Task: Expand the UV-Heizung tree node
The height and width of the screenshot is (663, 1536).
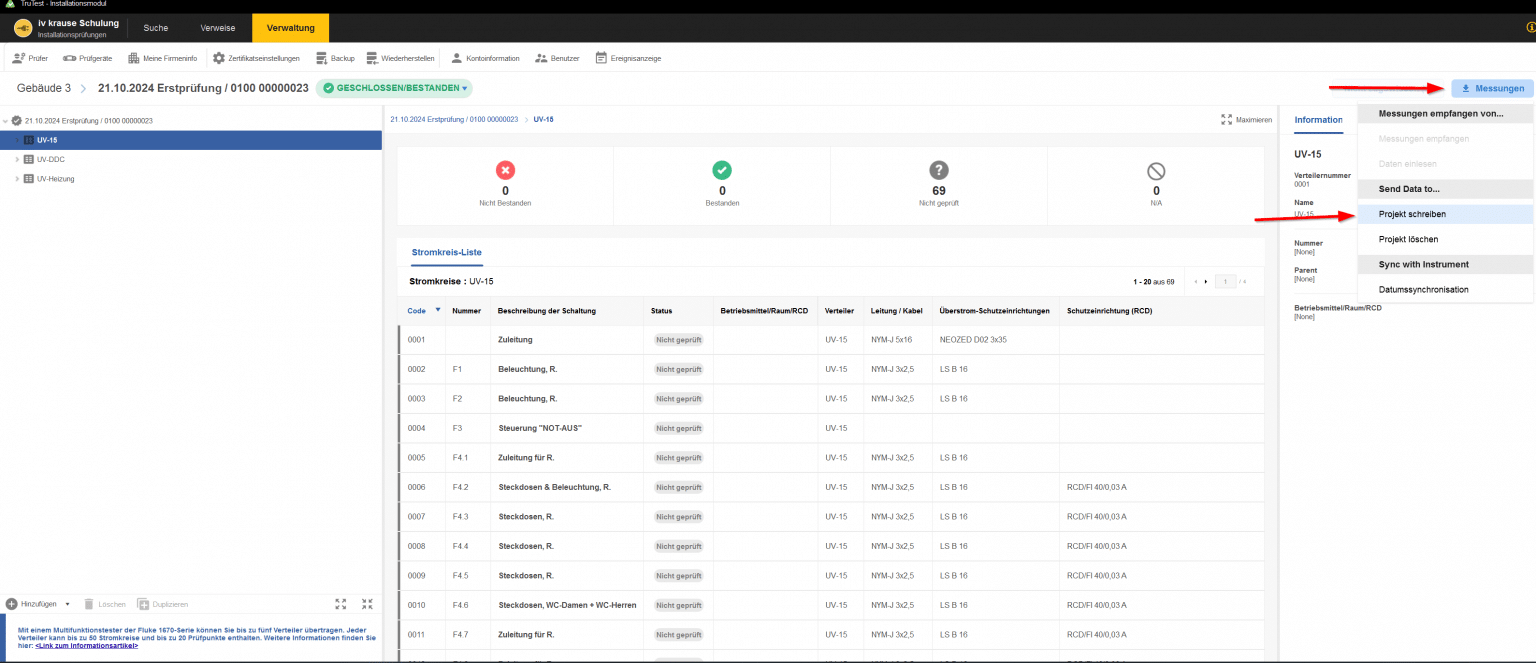Action: click(x=17, y=179)
